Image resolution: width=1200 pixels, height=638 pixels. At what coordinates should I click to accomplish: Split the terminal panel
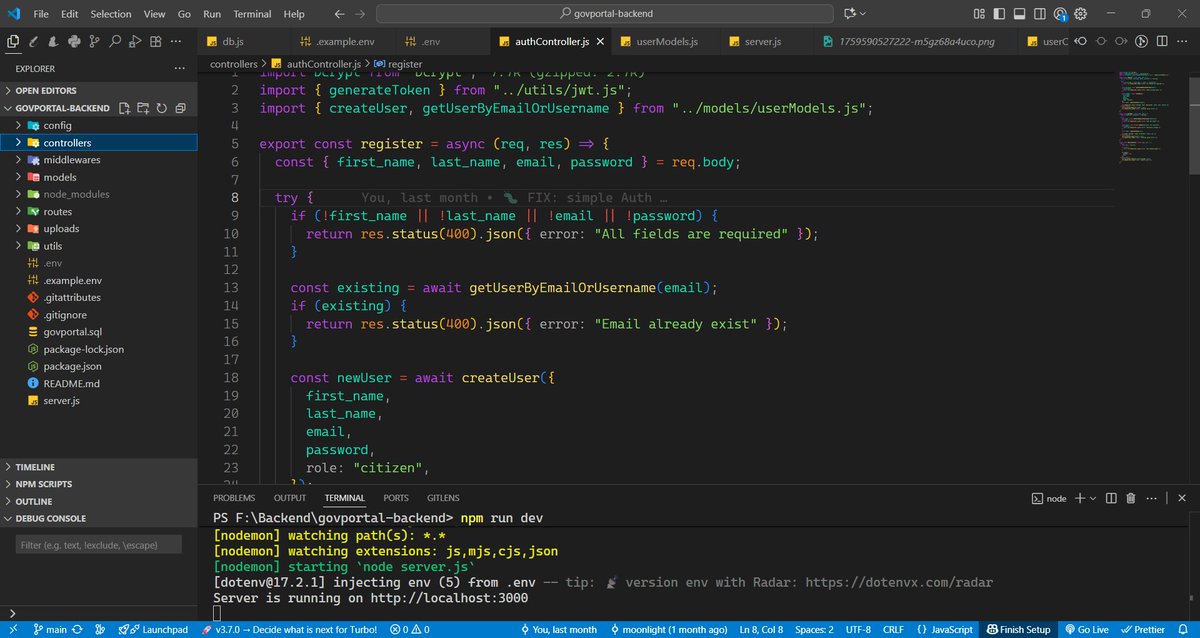coord(1111,498)
